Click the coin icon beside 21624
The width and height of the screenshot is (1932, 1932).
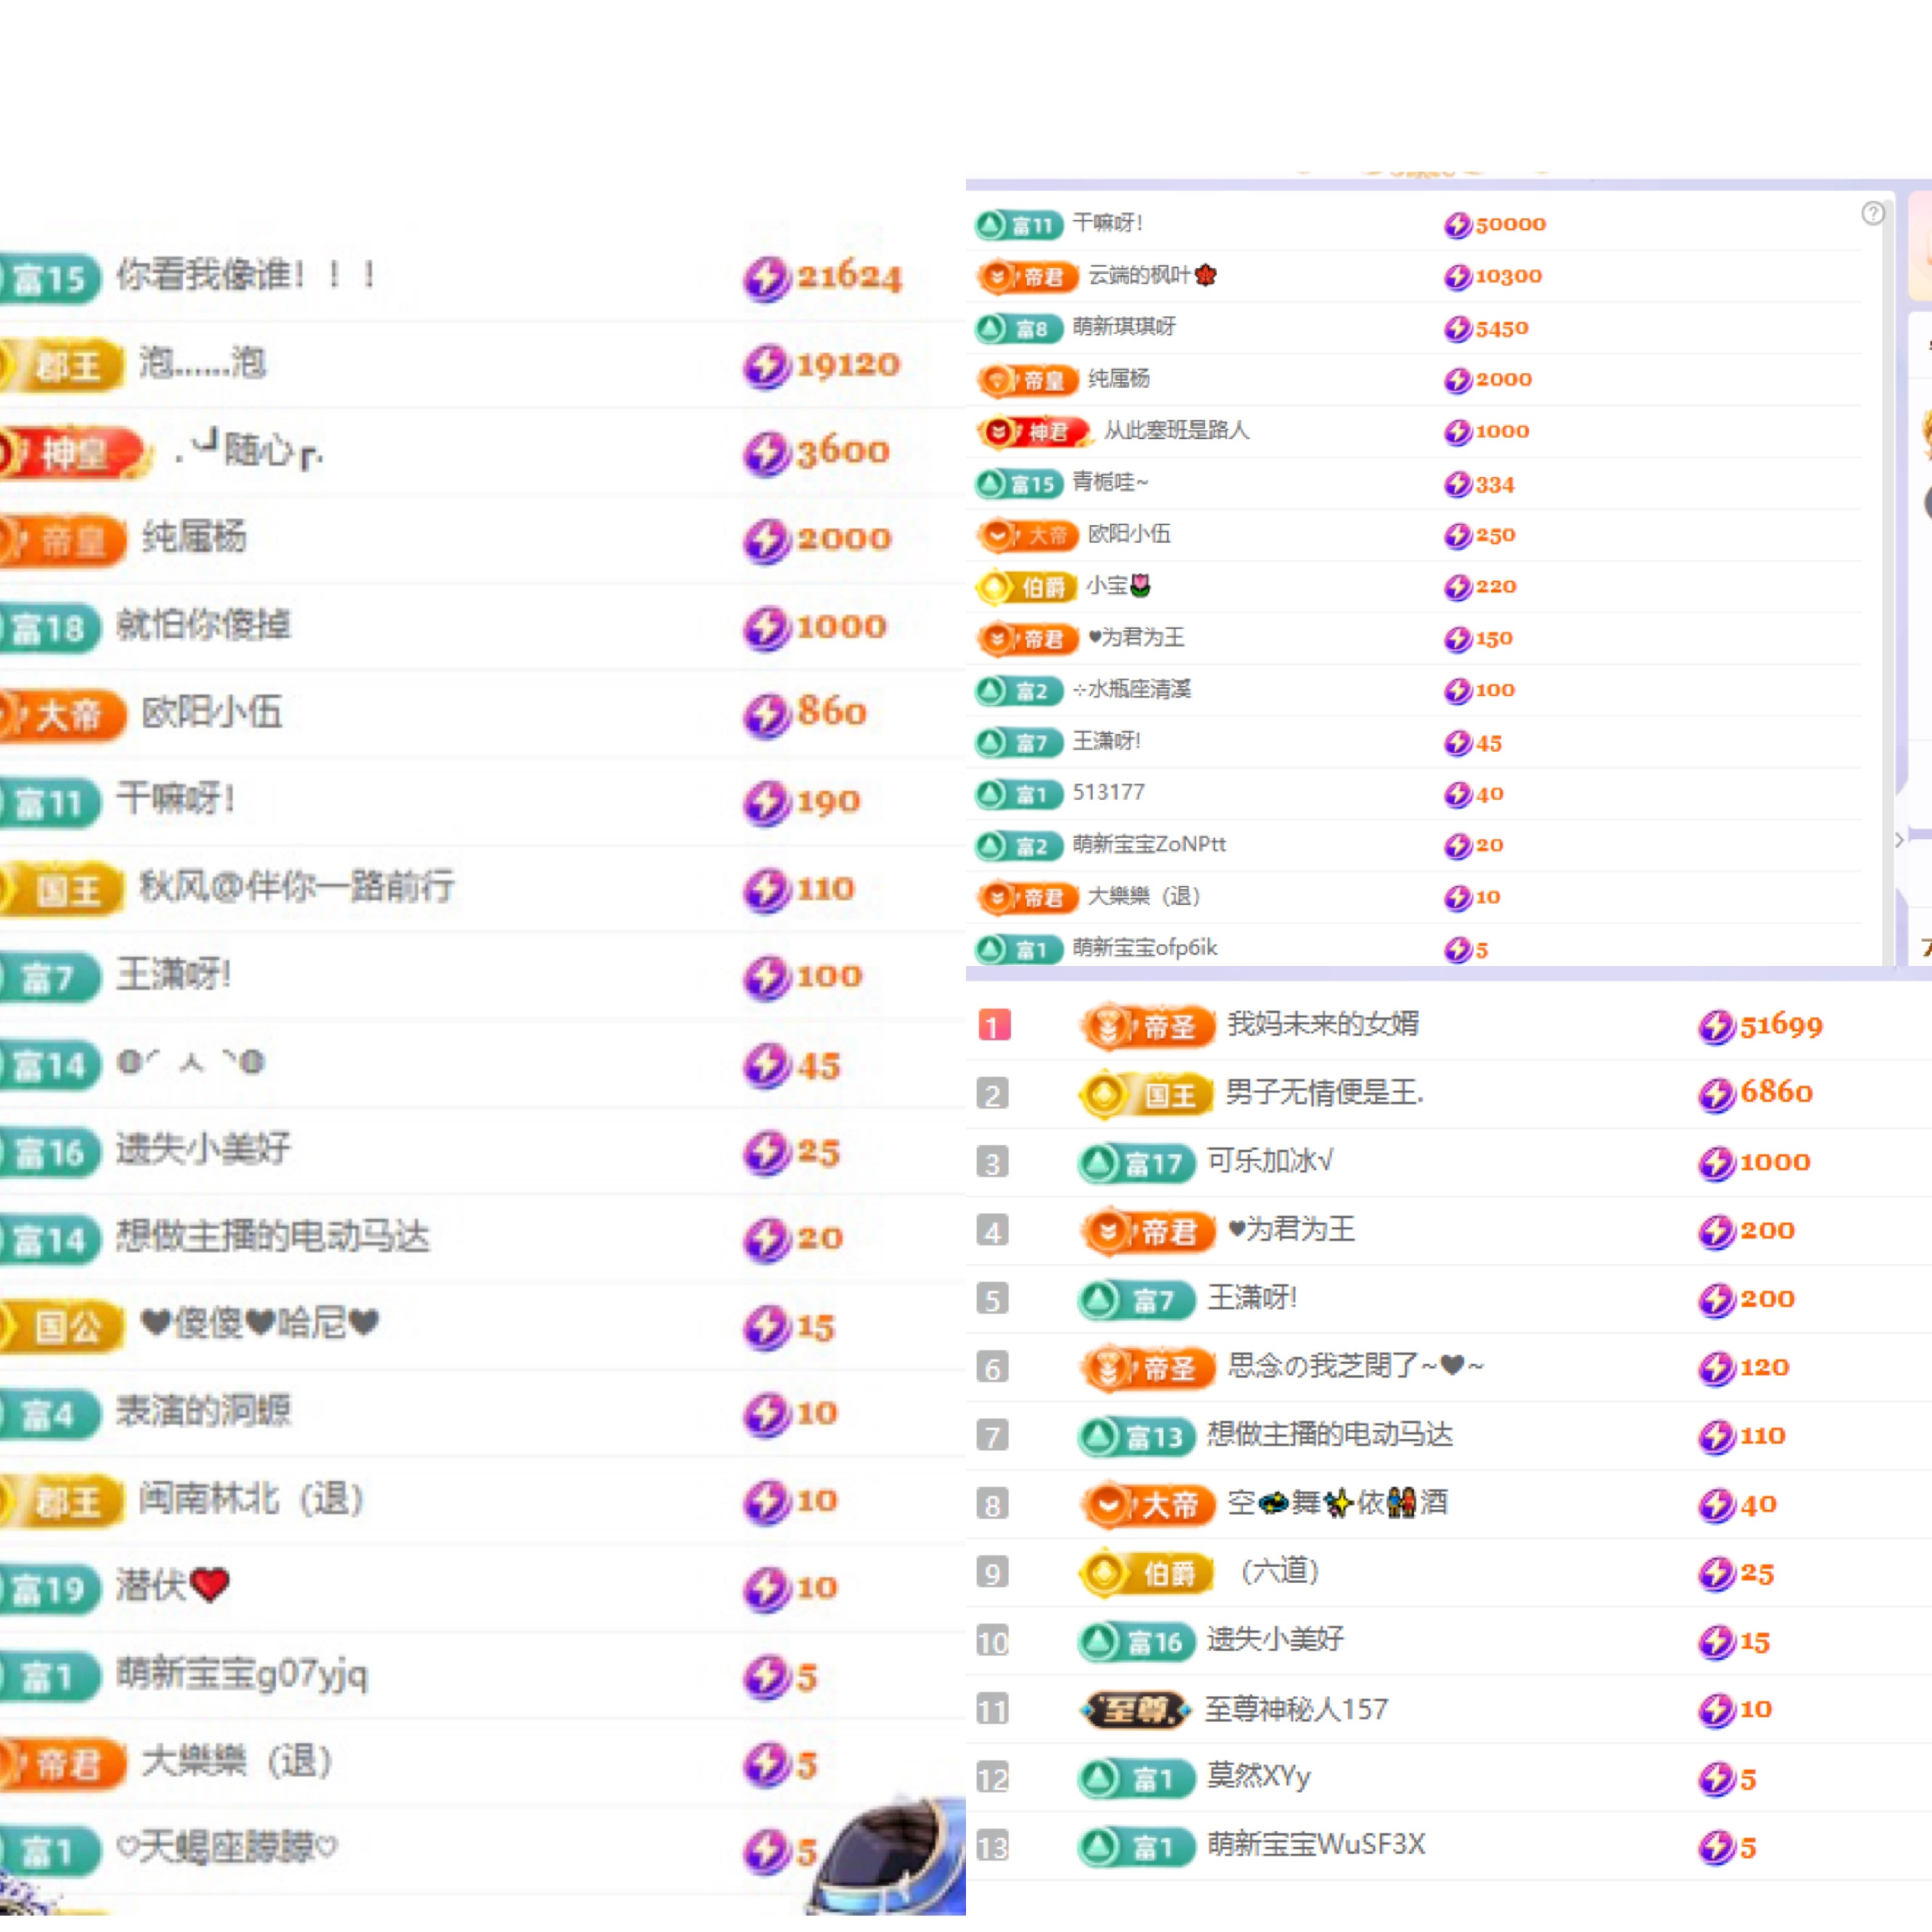[x=767, y=278]
